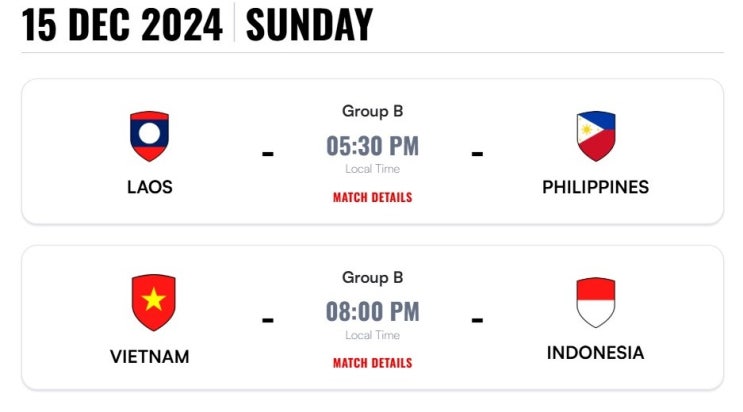
Task: Click the Laos score dash placeholder
Action: pyautogui.click(x=268, y=154)
